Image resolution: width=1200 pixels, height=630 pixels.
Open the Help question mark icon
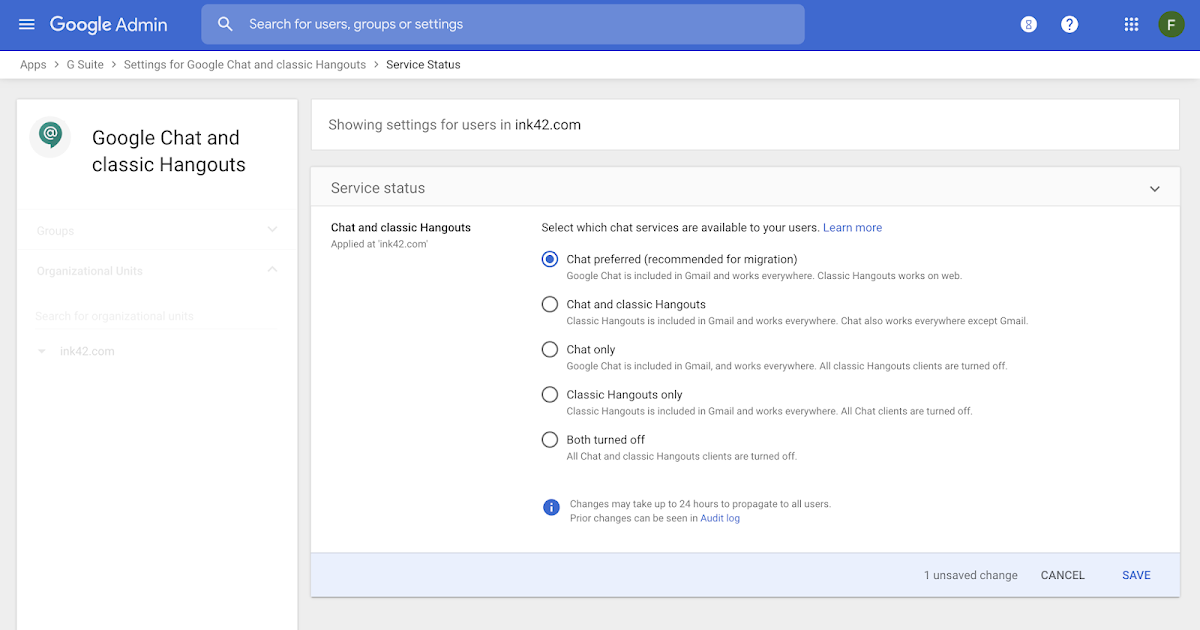click(x=1069, y=24)
